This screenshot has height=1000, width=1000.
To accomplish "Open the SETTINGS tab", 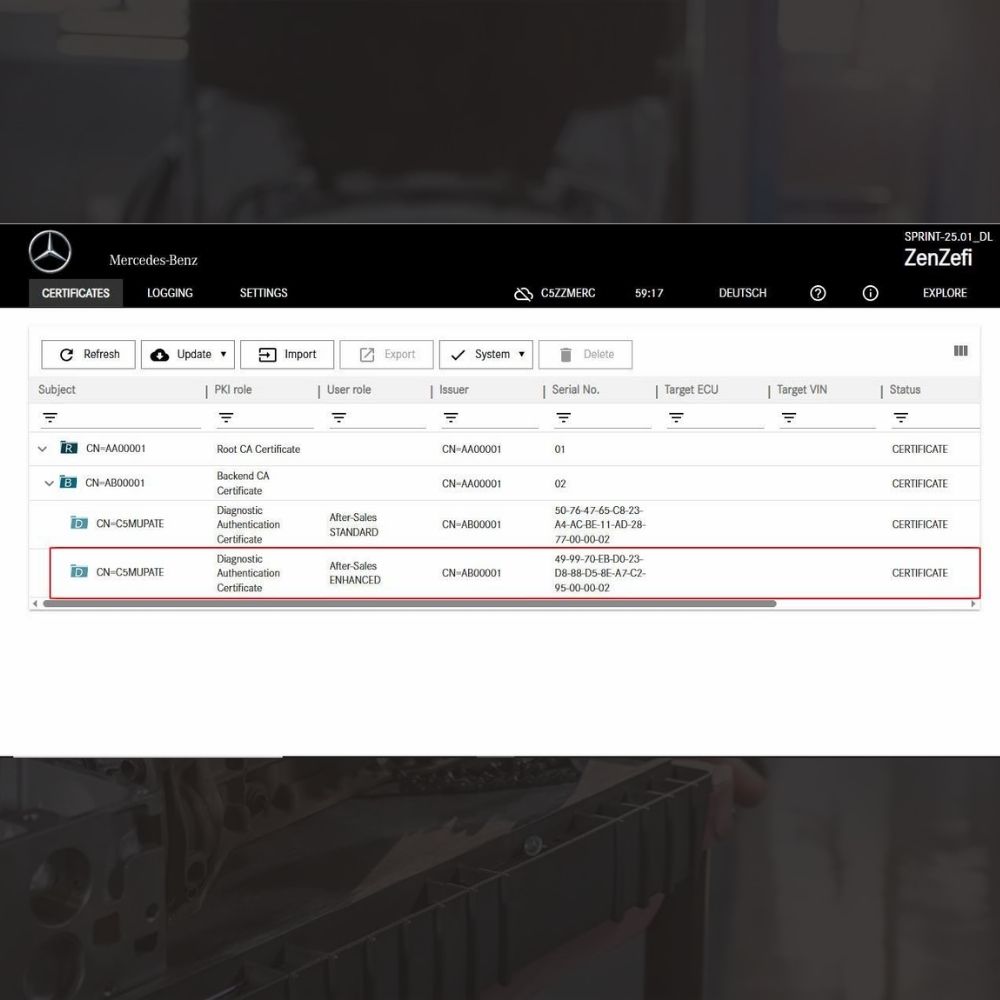I will click(263, 293).
